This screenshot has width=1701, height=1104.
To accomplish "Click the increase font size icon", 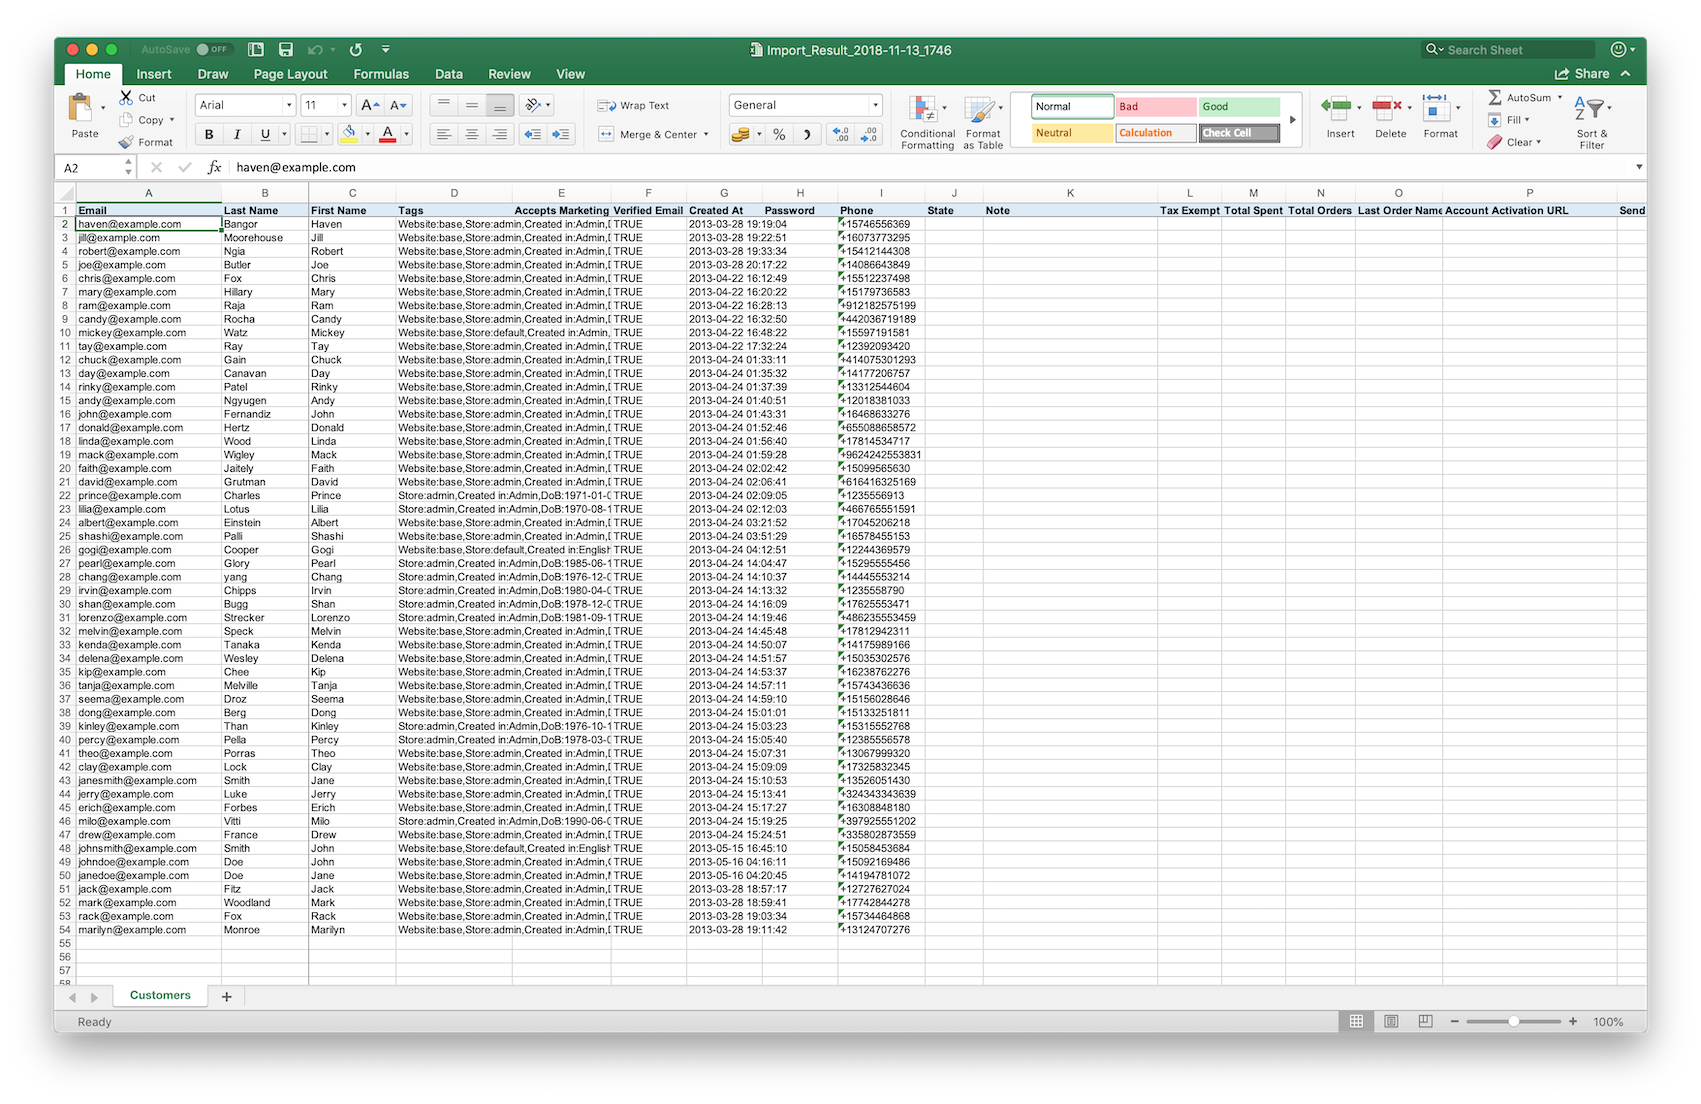I will [369, 105].
